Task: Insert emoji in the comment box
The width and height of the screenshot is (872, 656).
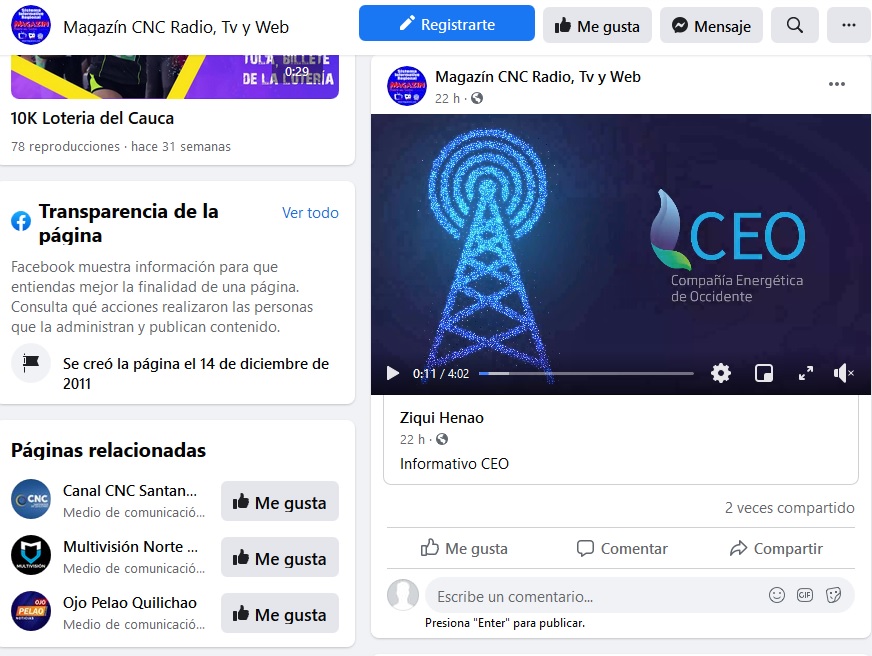Action: click(777, 595)
